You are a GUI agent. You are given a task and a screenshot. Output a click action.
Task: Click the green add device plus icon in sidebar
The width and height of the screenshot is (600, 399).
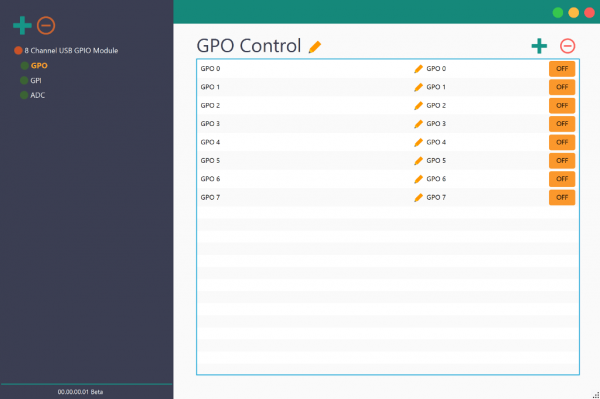[22, 26]
